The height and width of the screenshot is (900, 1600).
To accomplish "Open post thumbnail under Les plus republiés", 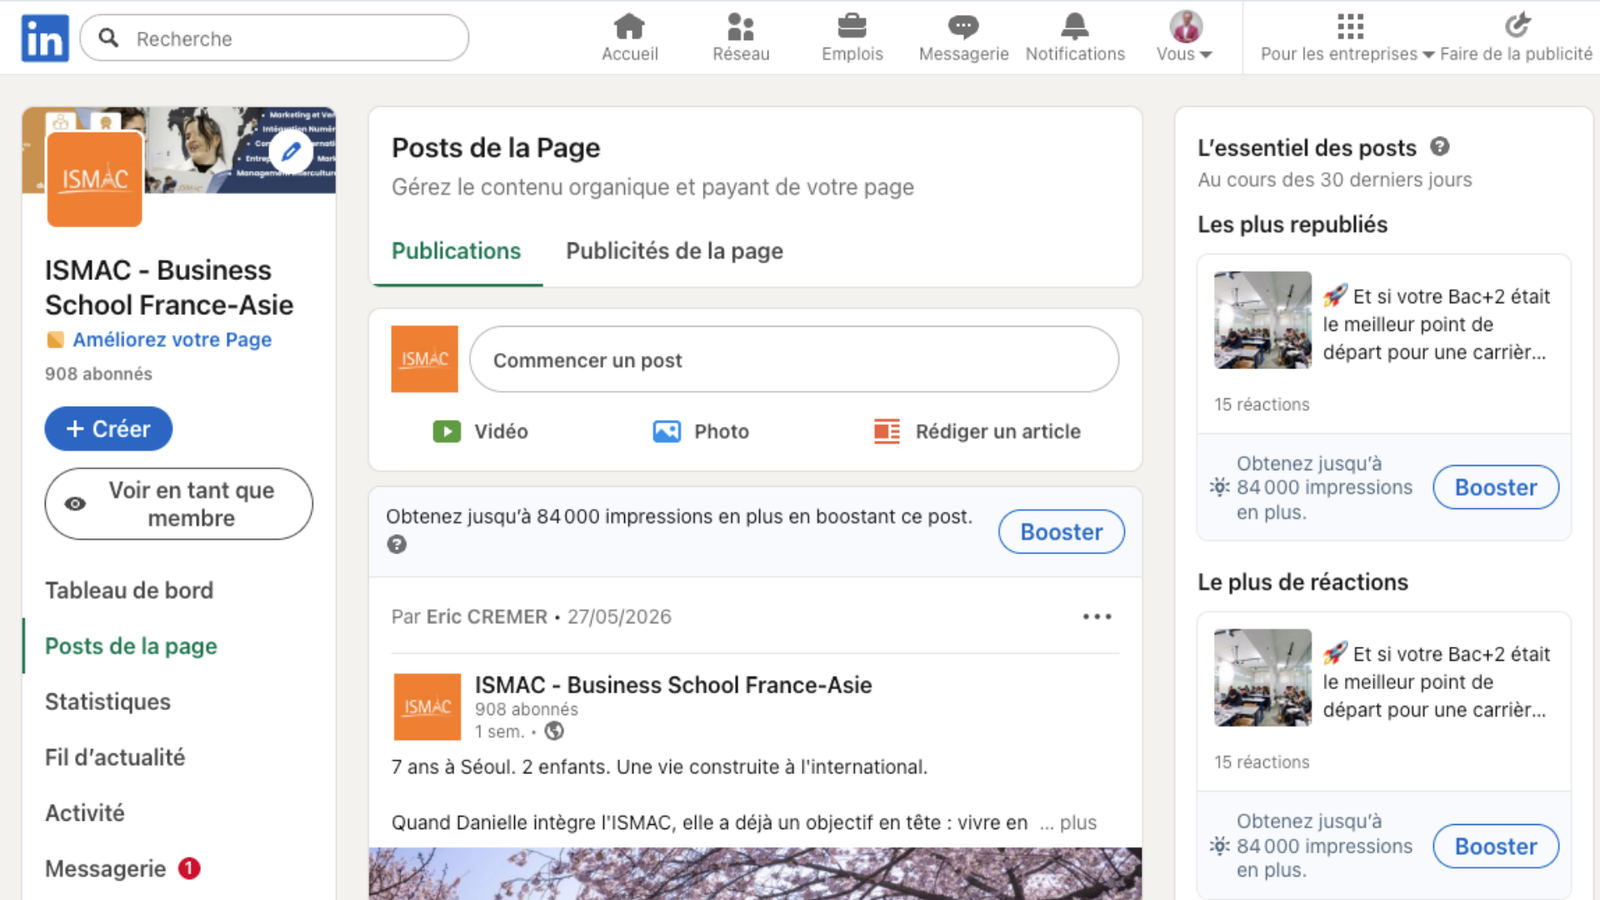I will pos(1263,320).
